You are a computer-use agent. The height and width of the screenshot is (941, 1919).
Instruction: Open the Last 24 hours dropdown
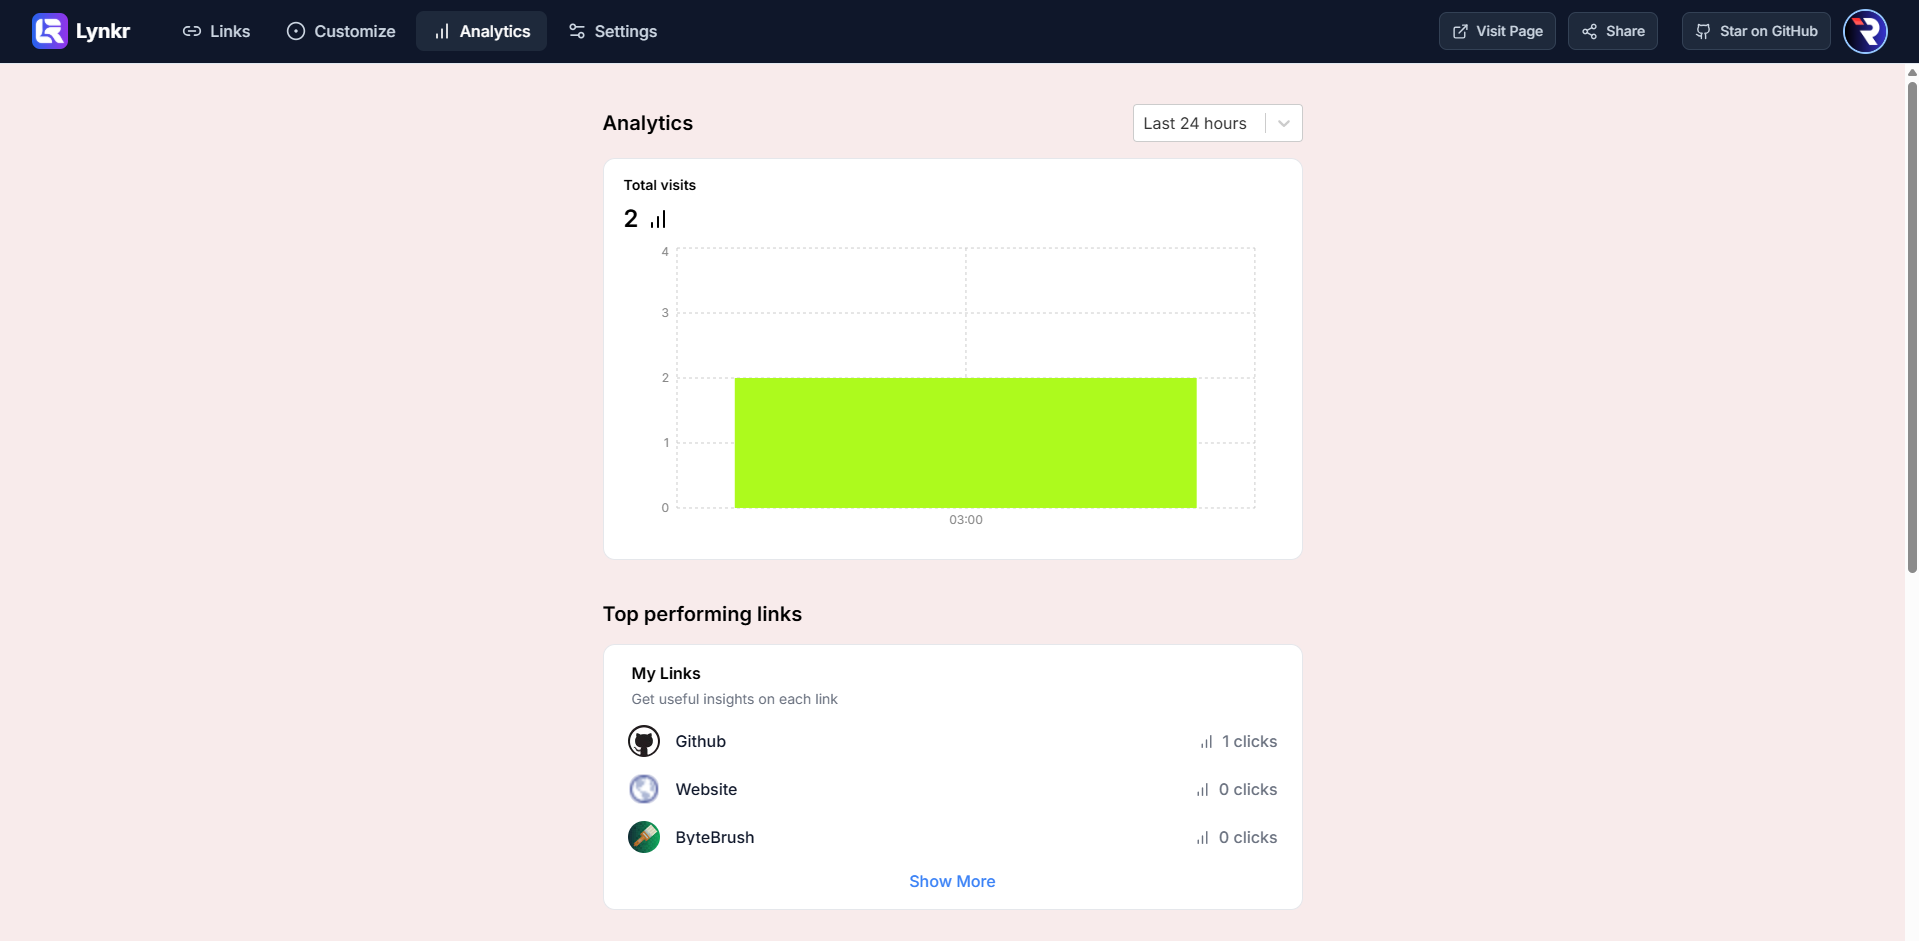1217,123
